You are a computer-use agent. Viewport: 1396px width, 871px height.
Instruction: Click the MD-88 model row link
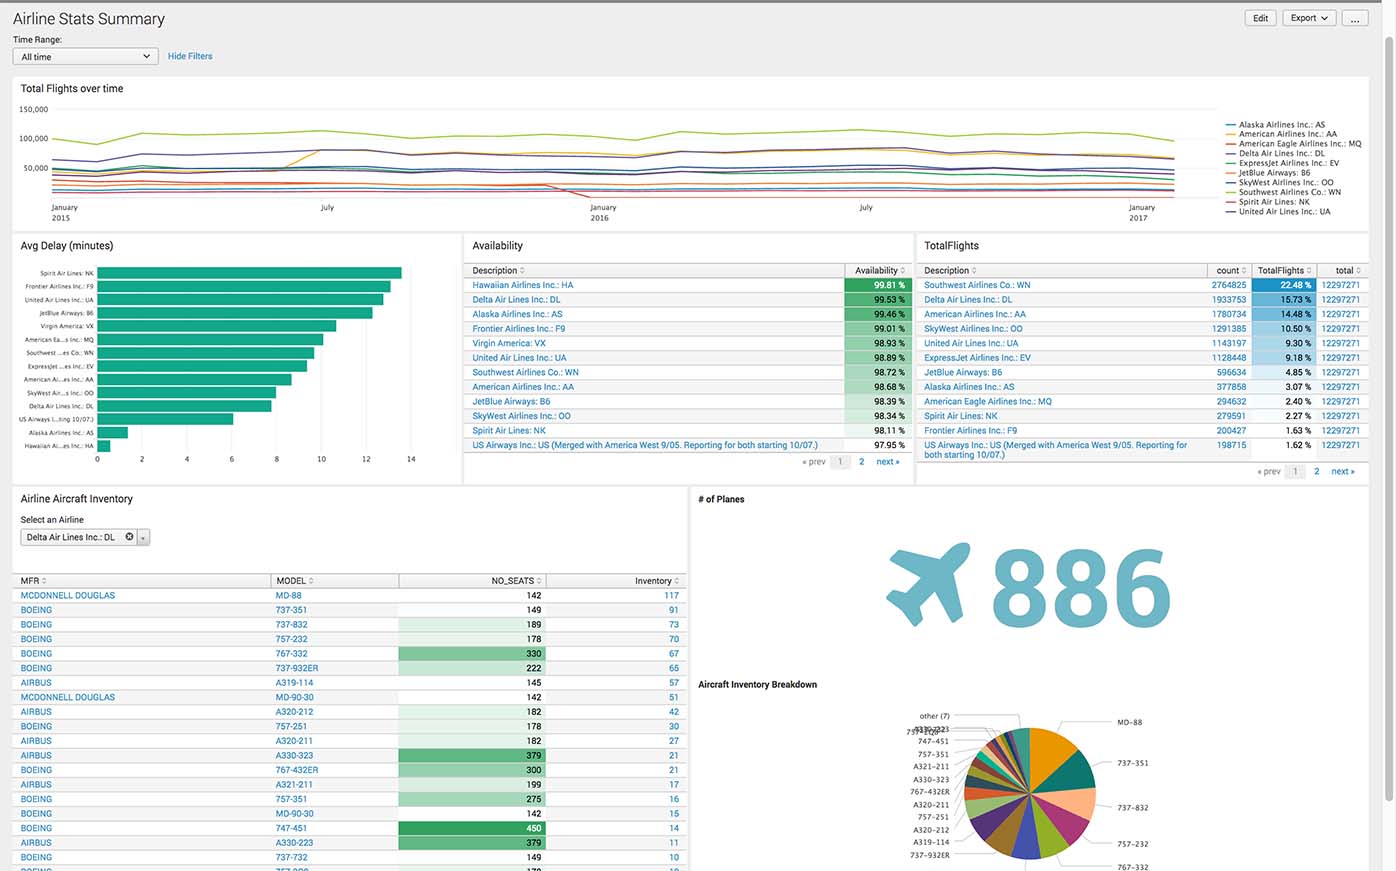288,595
